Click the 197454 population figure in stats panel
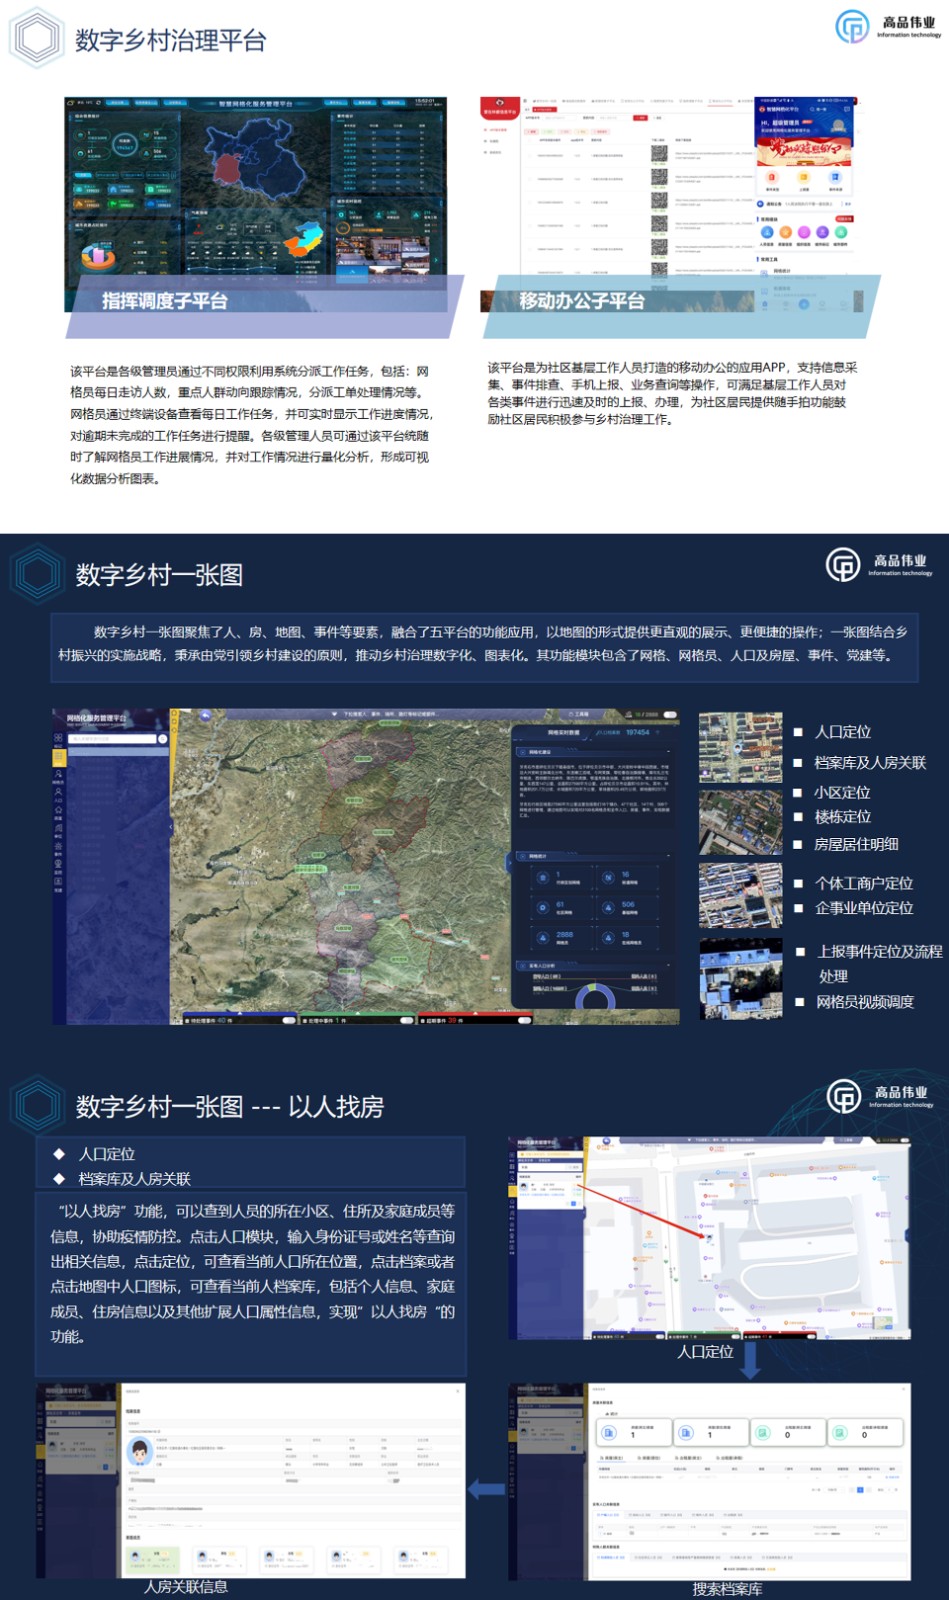Screen dimensions: 949x1600 click(638, 732)
